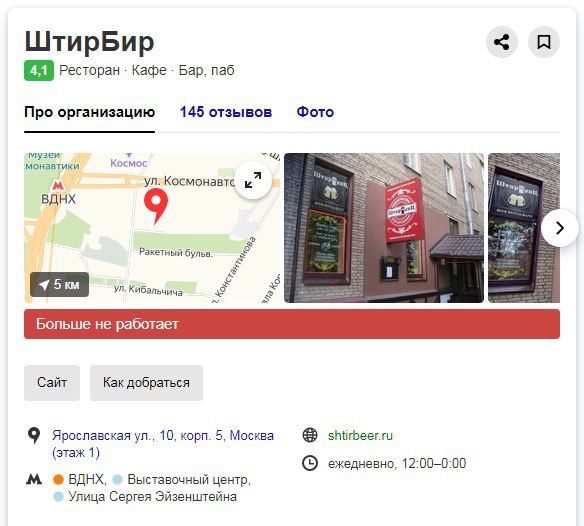Screen dimensions: 584x526
Task: Click the Сайт button
Action: 52,383
